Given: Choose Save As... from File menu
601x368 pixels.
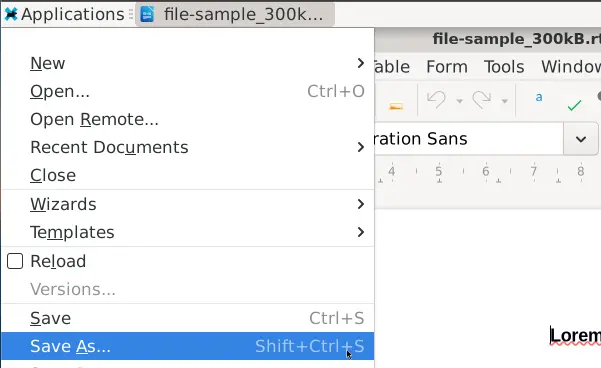Looking at the screenshot, I should 188,346.
